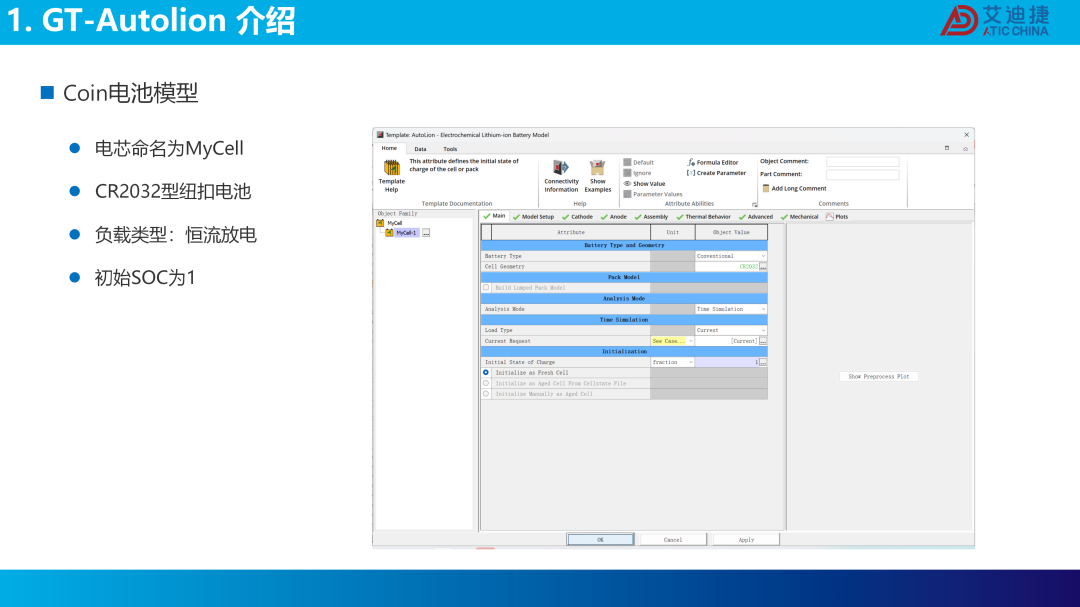Image resolution: width=1080 pixels, height=607 pixels.
Task: Click the Show Value eye icon
Action: [x=627, y=184]
